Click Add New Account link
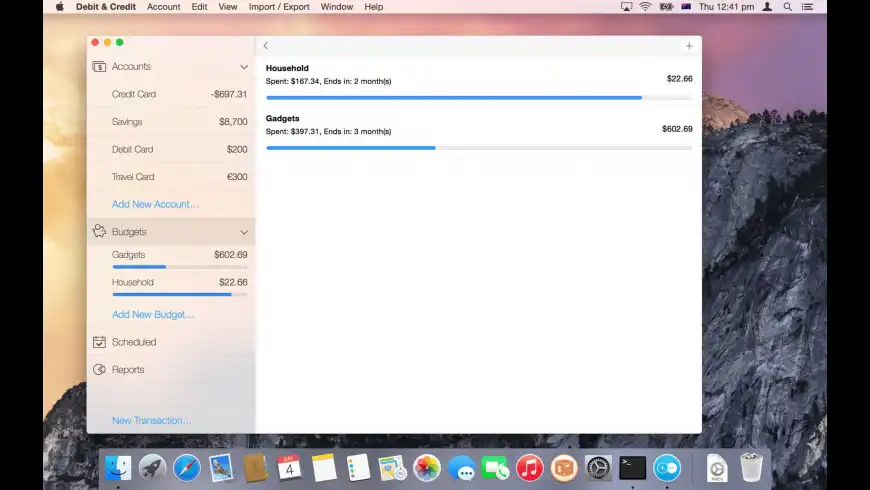 click(x=155, y=204)
